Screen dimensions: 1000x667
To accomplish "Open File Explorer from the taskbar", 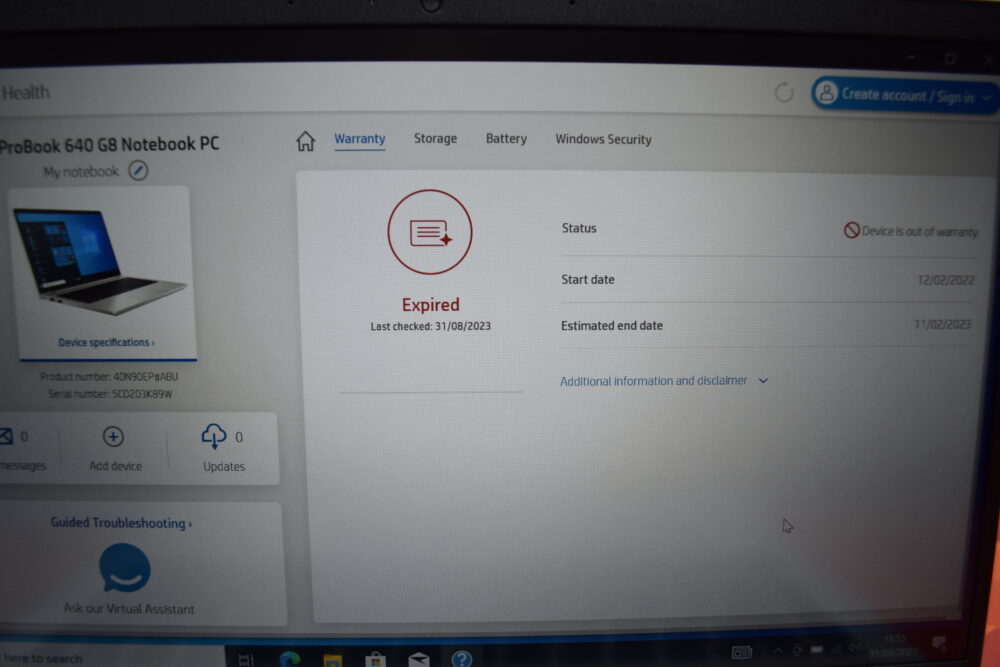I will (x=332, y=660).
